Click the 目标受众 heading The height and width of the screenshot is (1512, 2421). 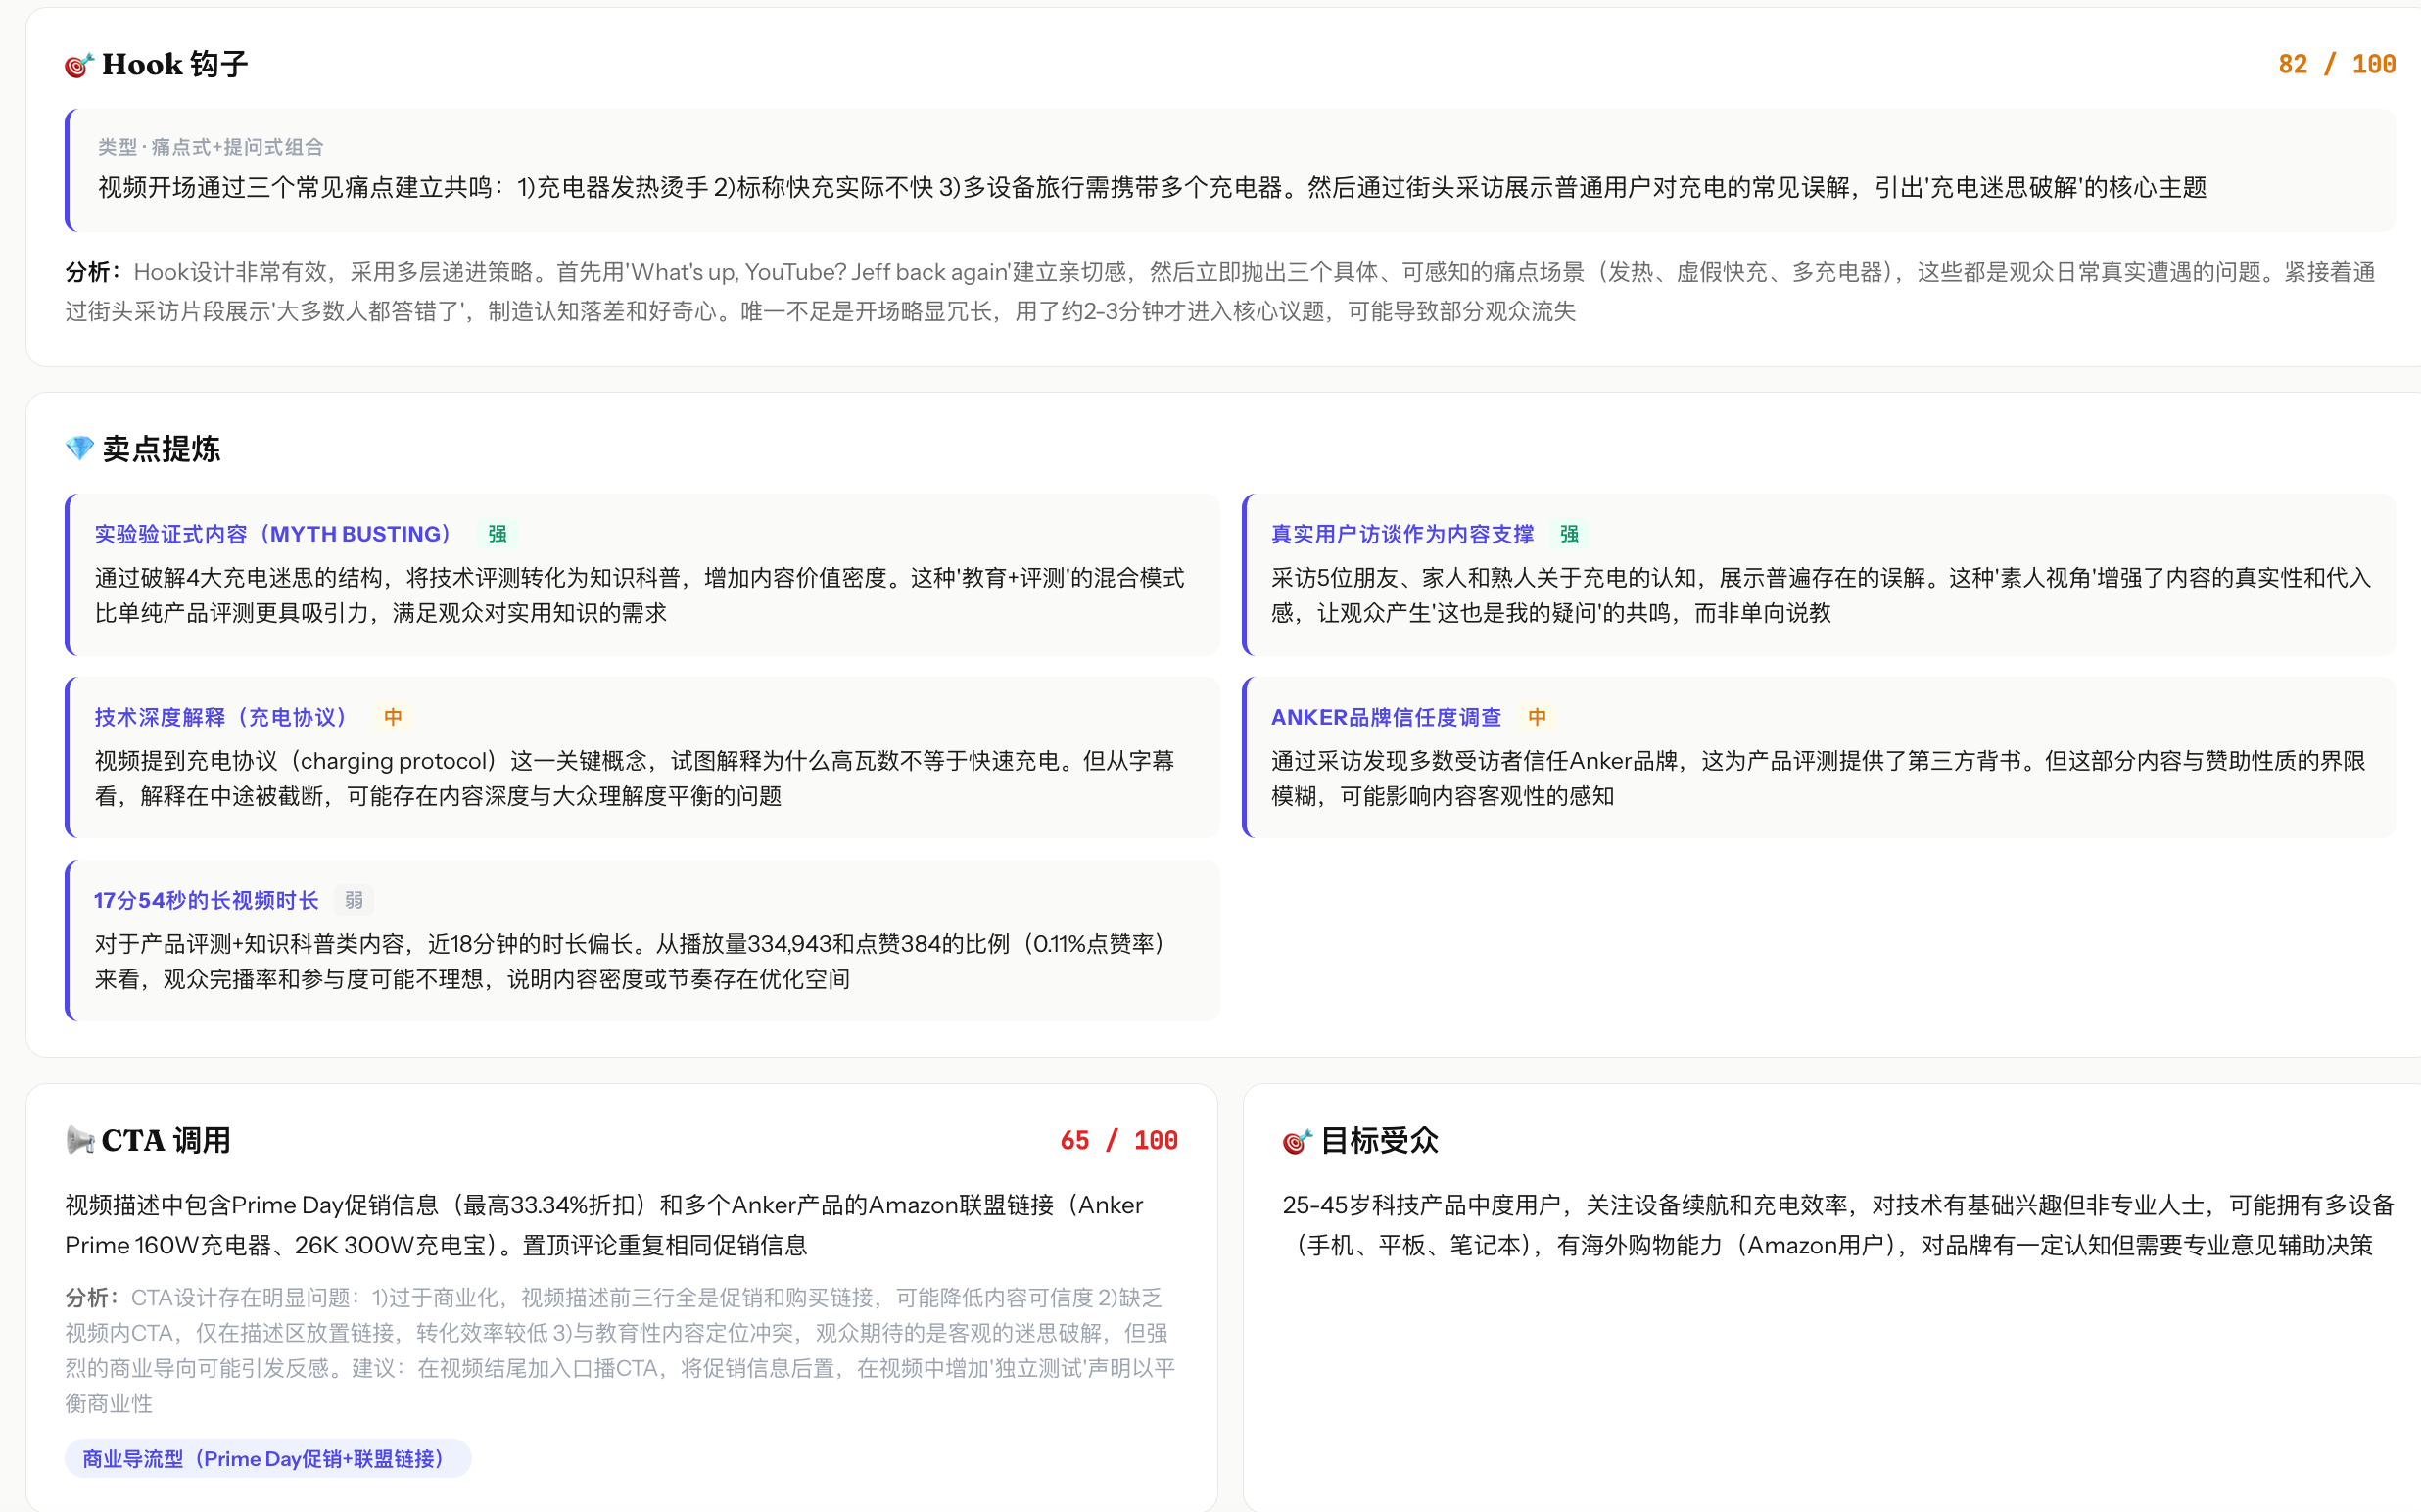[x=1379, y=1140]
